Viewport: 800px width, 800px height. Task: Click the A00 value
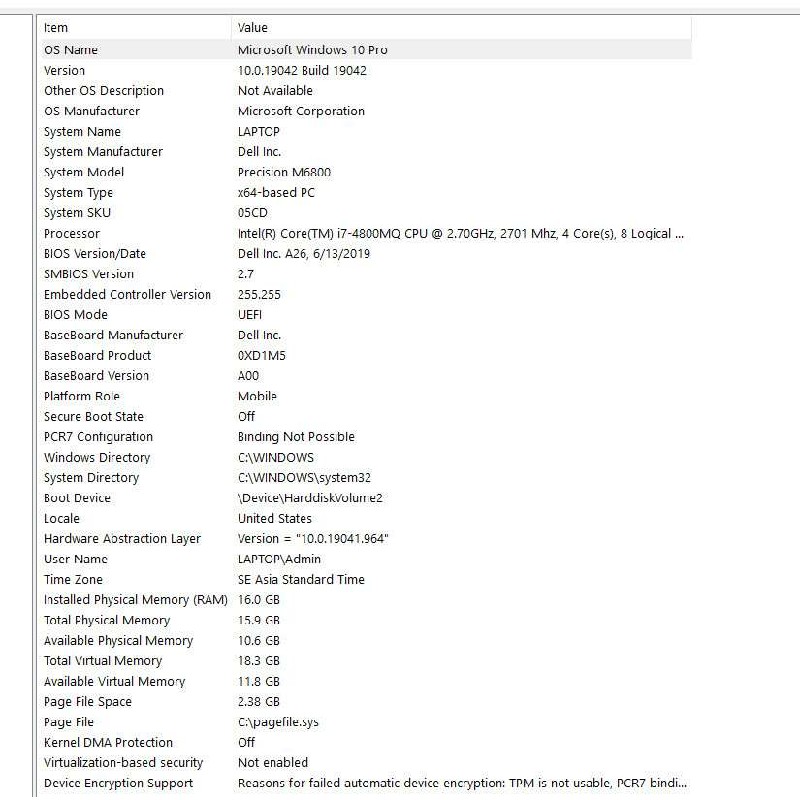[x=248, y=376]
